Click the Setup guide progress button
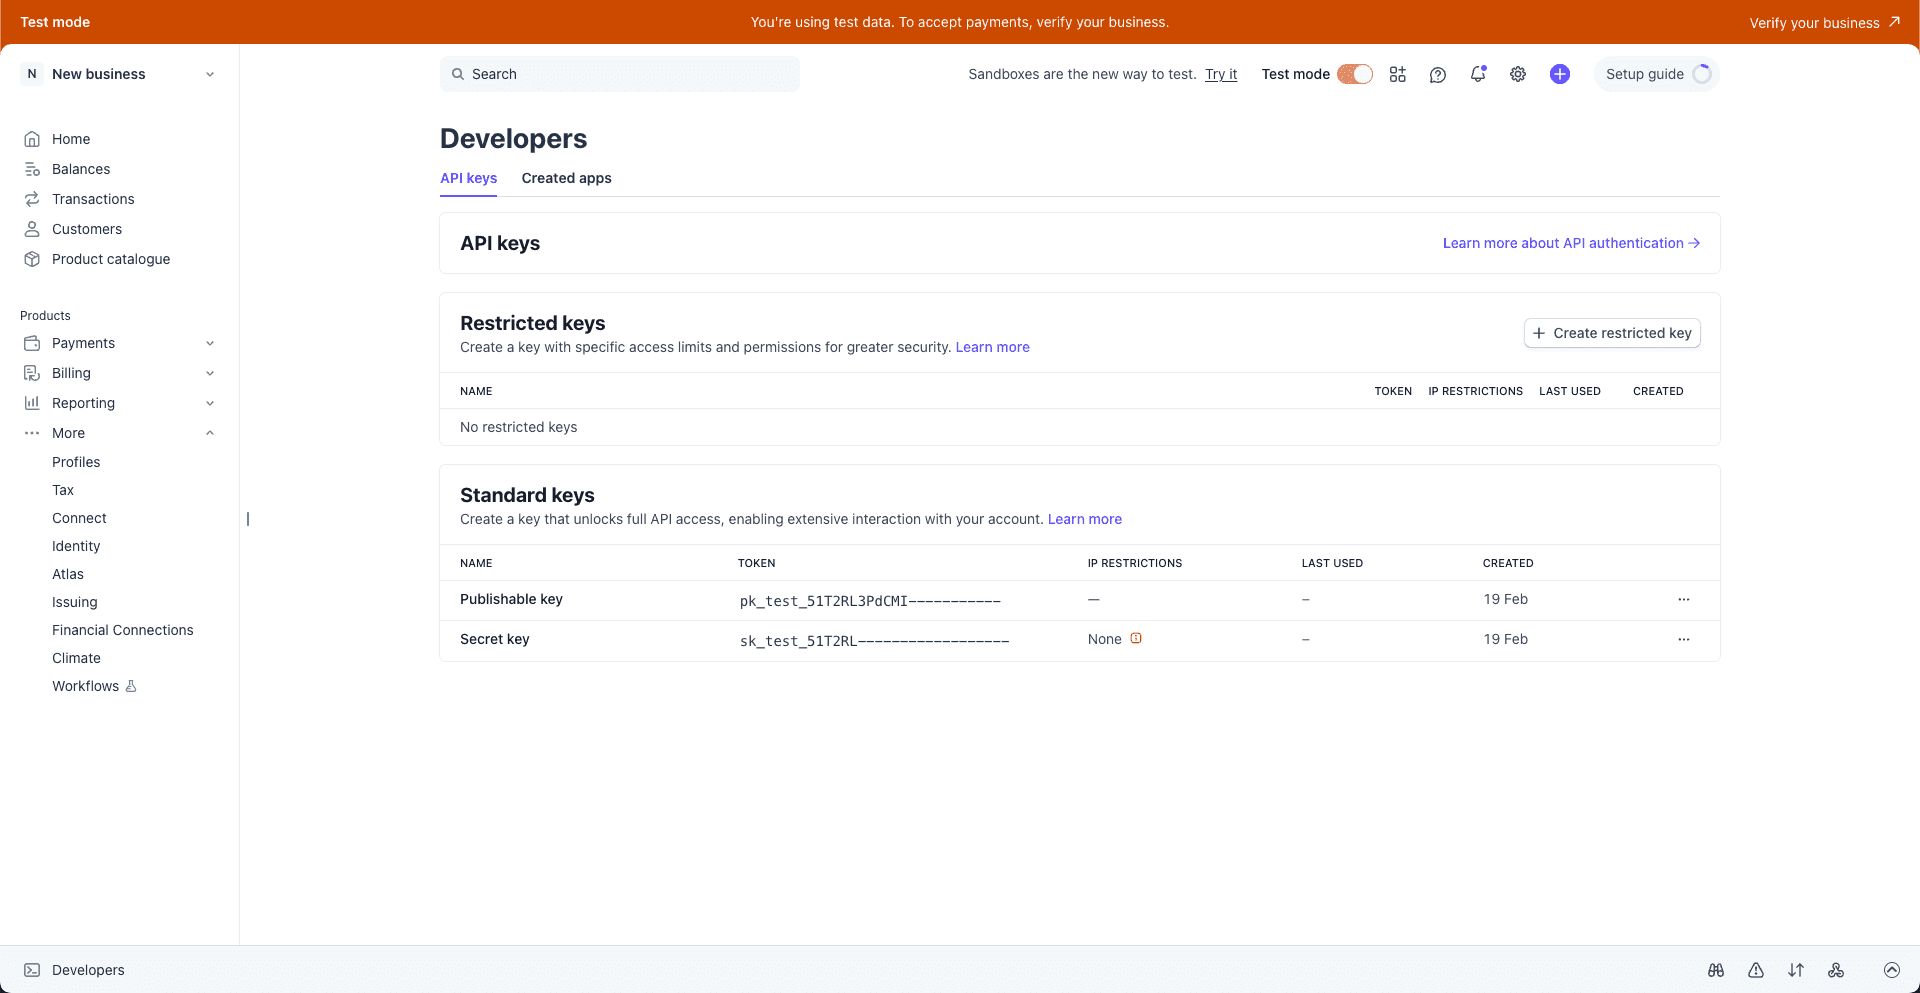 [x=1656, y=74]
